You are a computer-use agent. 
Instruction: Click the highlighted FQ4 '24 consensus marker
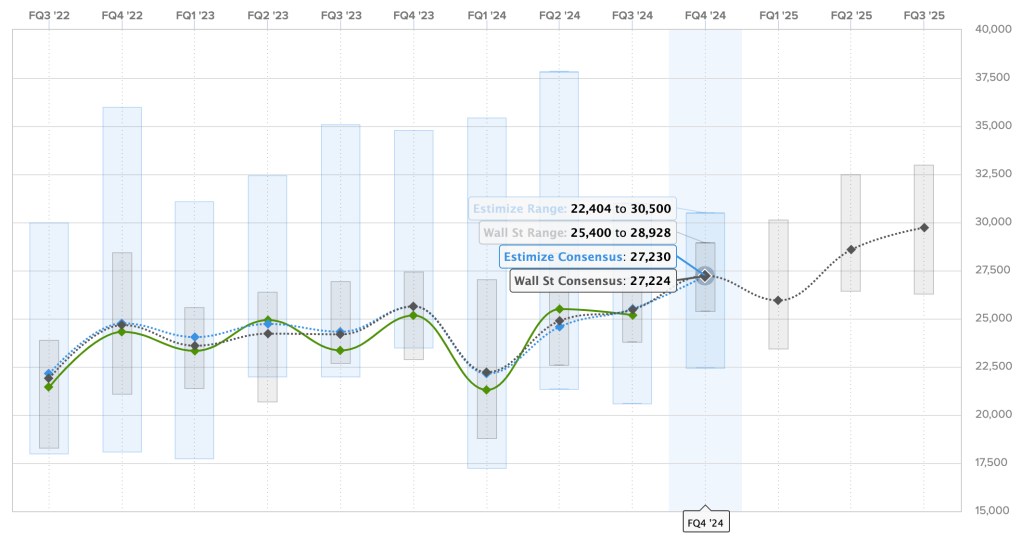(705, 275)
